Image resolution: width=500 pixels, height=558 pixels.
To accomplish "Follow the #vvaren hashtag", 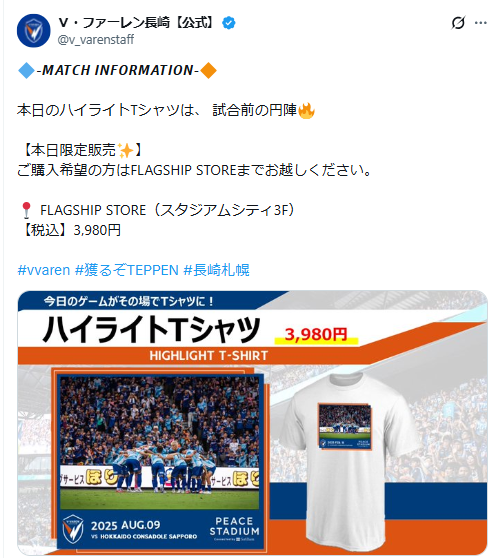I will 44,270.
